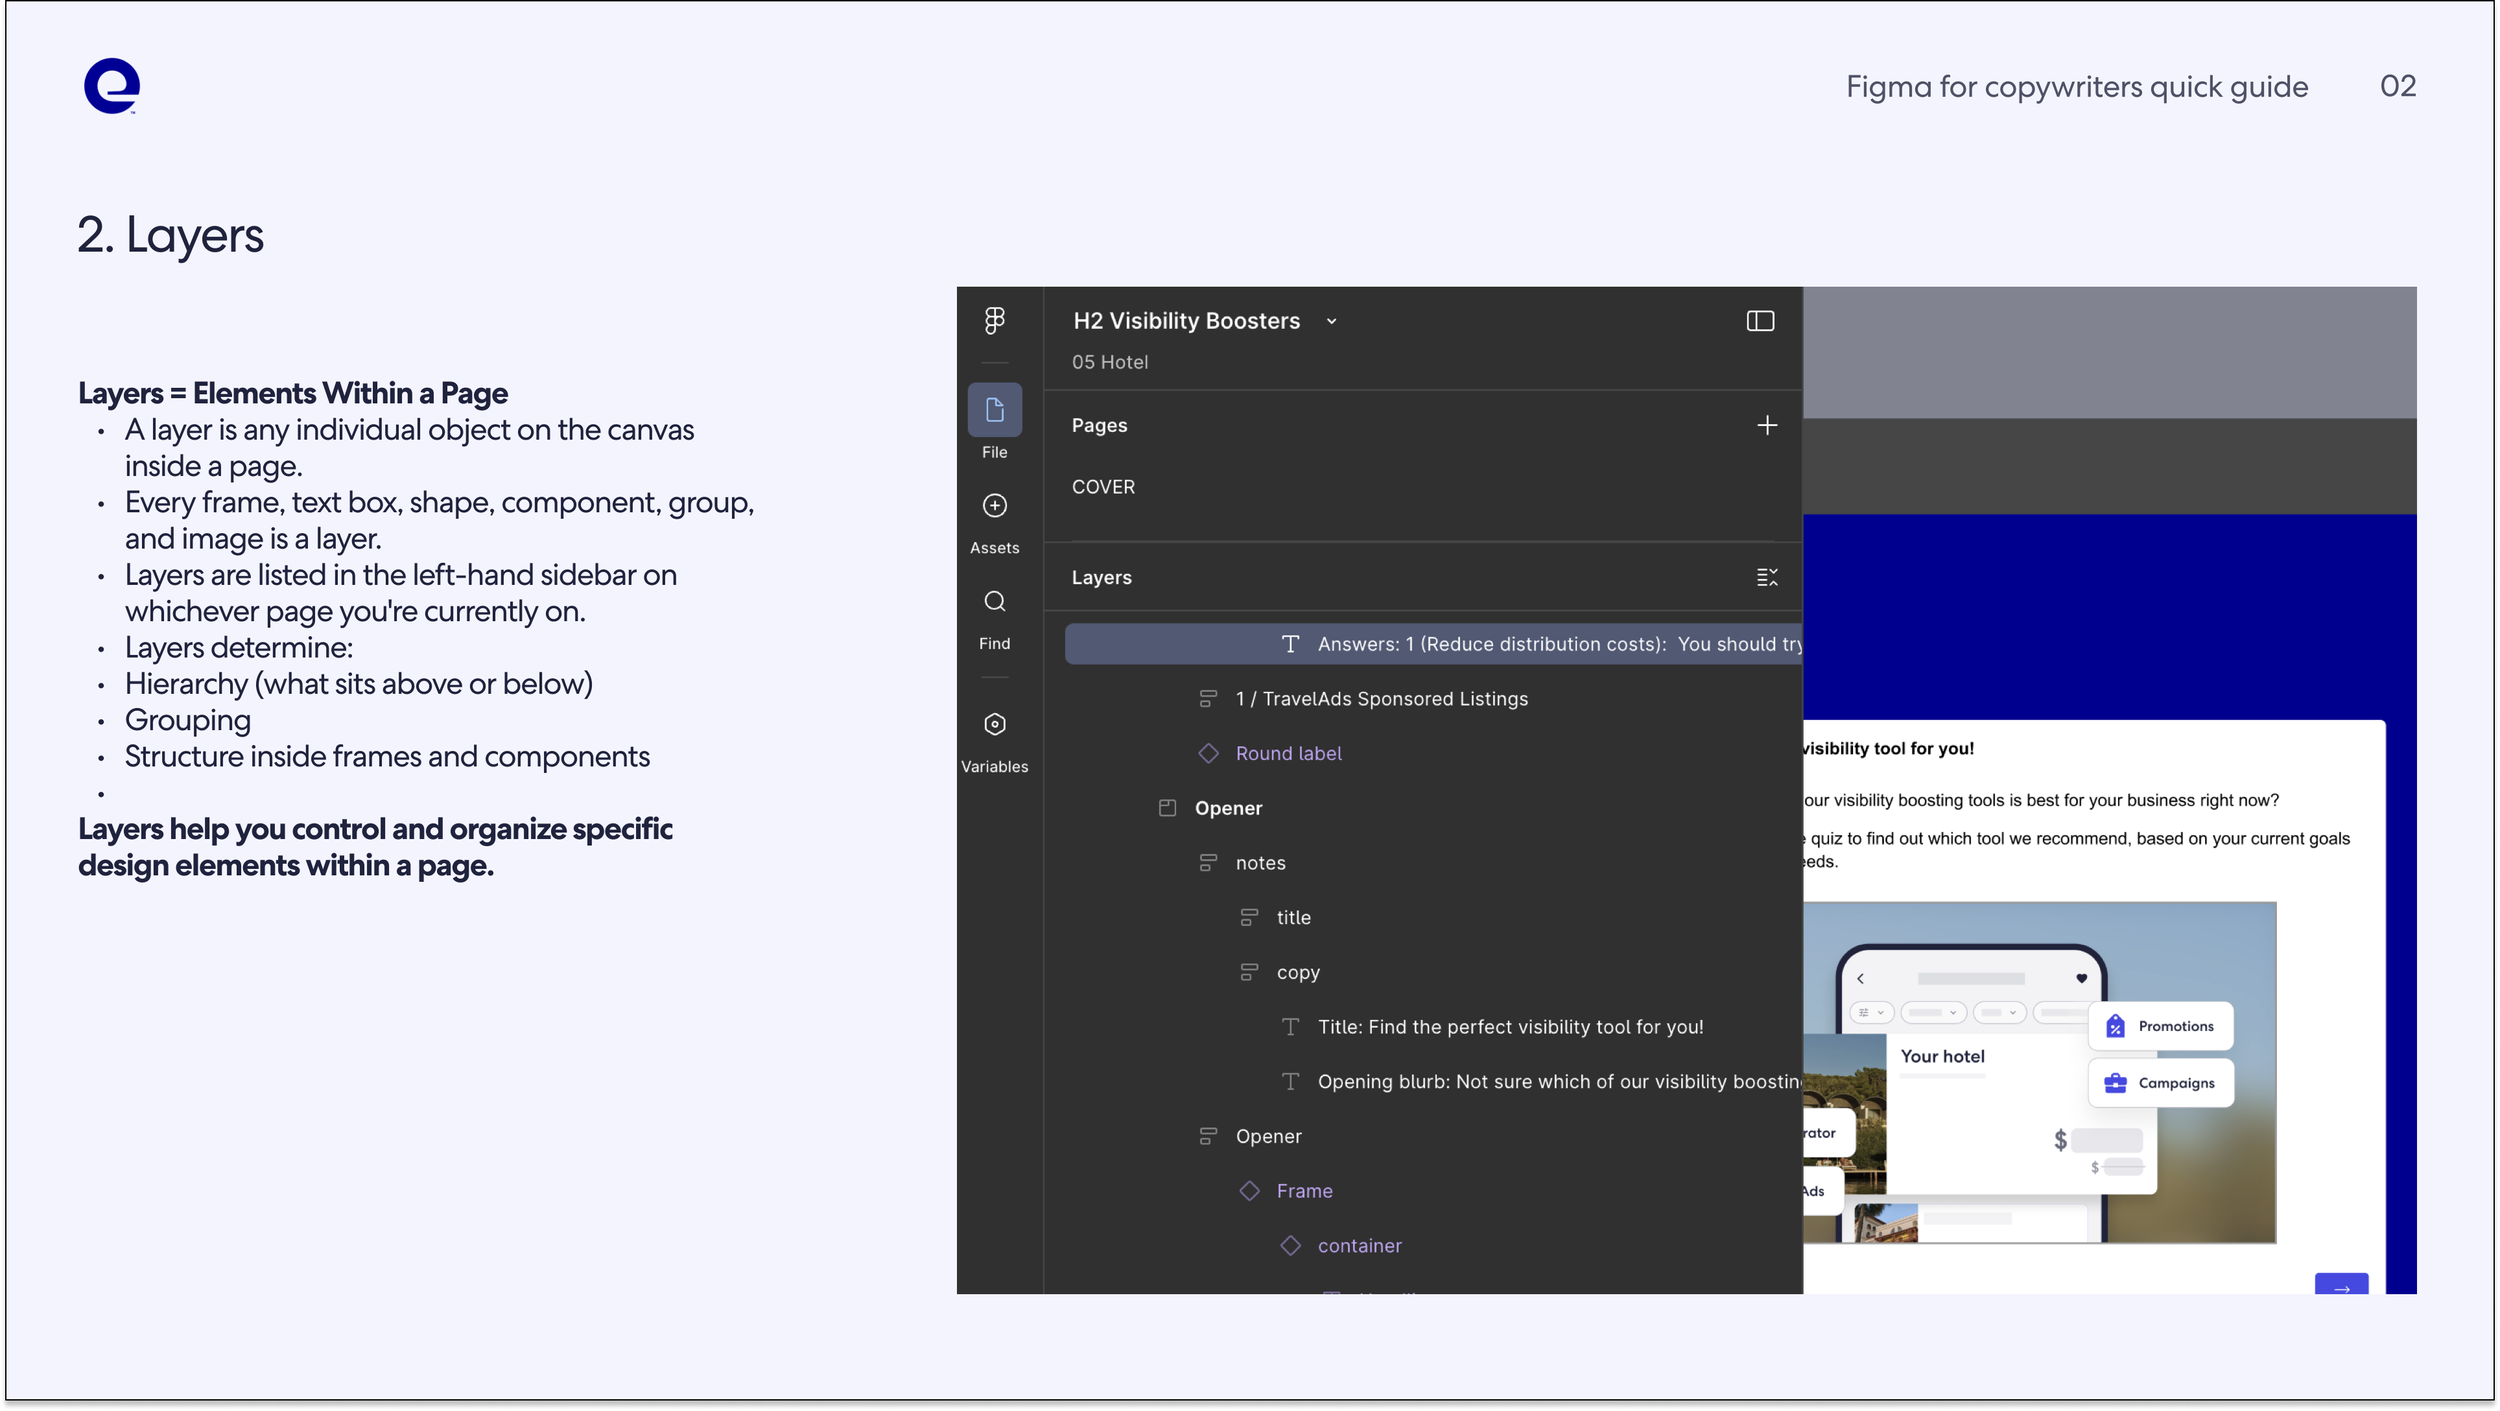Click the Find search icon

pos(994,601)
